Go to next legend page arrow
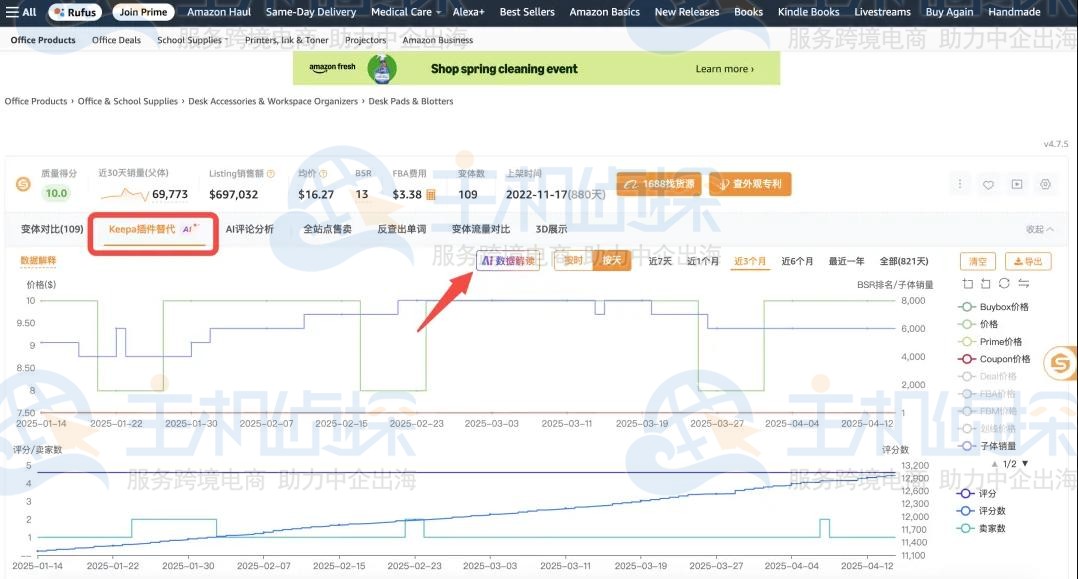Screen dimensions: 1078x579 (1024, 464)
